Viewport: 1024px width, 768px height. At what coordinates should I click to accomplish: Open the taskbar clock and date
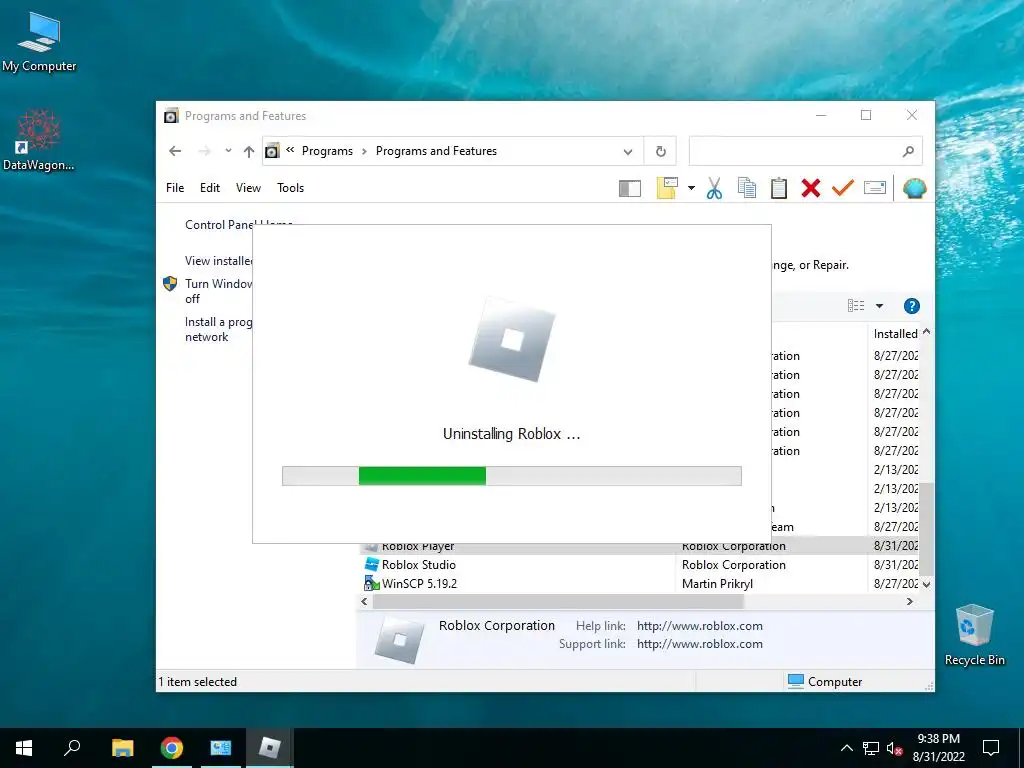click(x=938, y=748)
